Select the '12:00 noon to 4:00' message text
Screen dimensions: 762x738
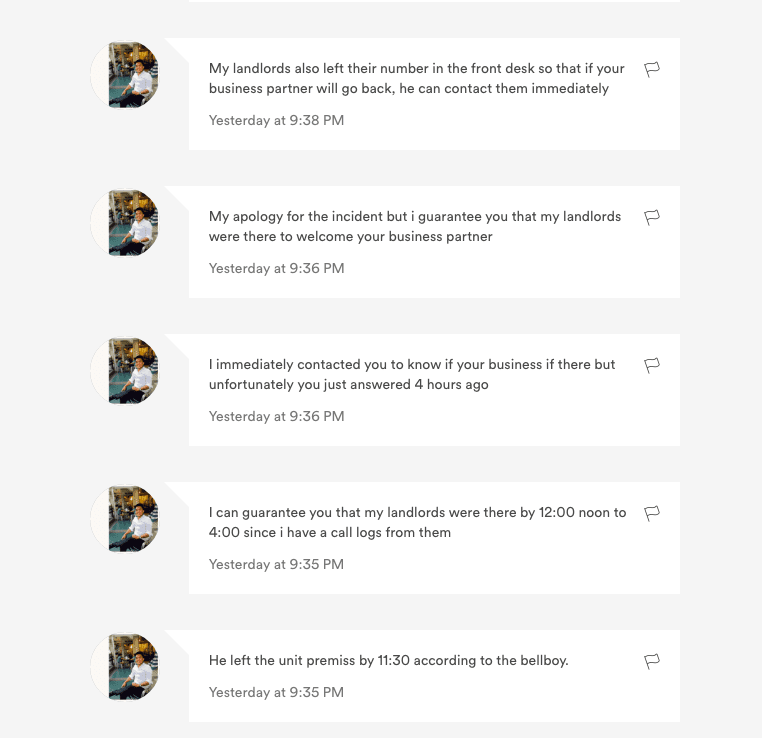[x=417, y=523]
